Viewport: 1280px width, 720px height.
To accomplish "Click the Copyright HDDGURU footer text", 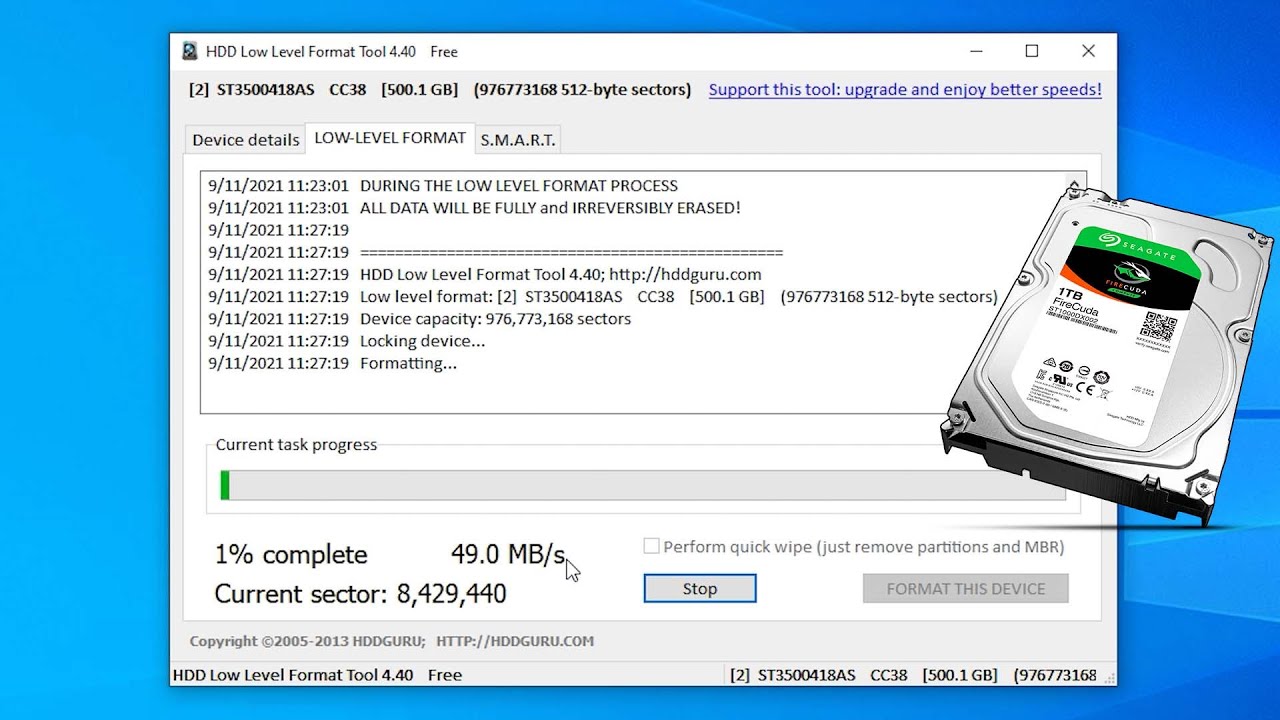I will 392,641.
